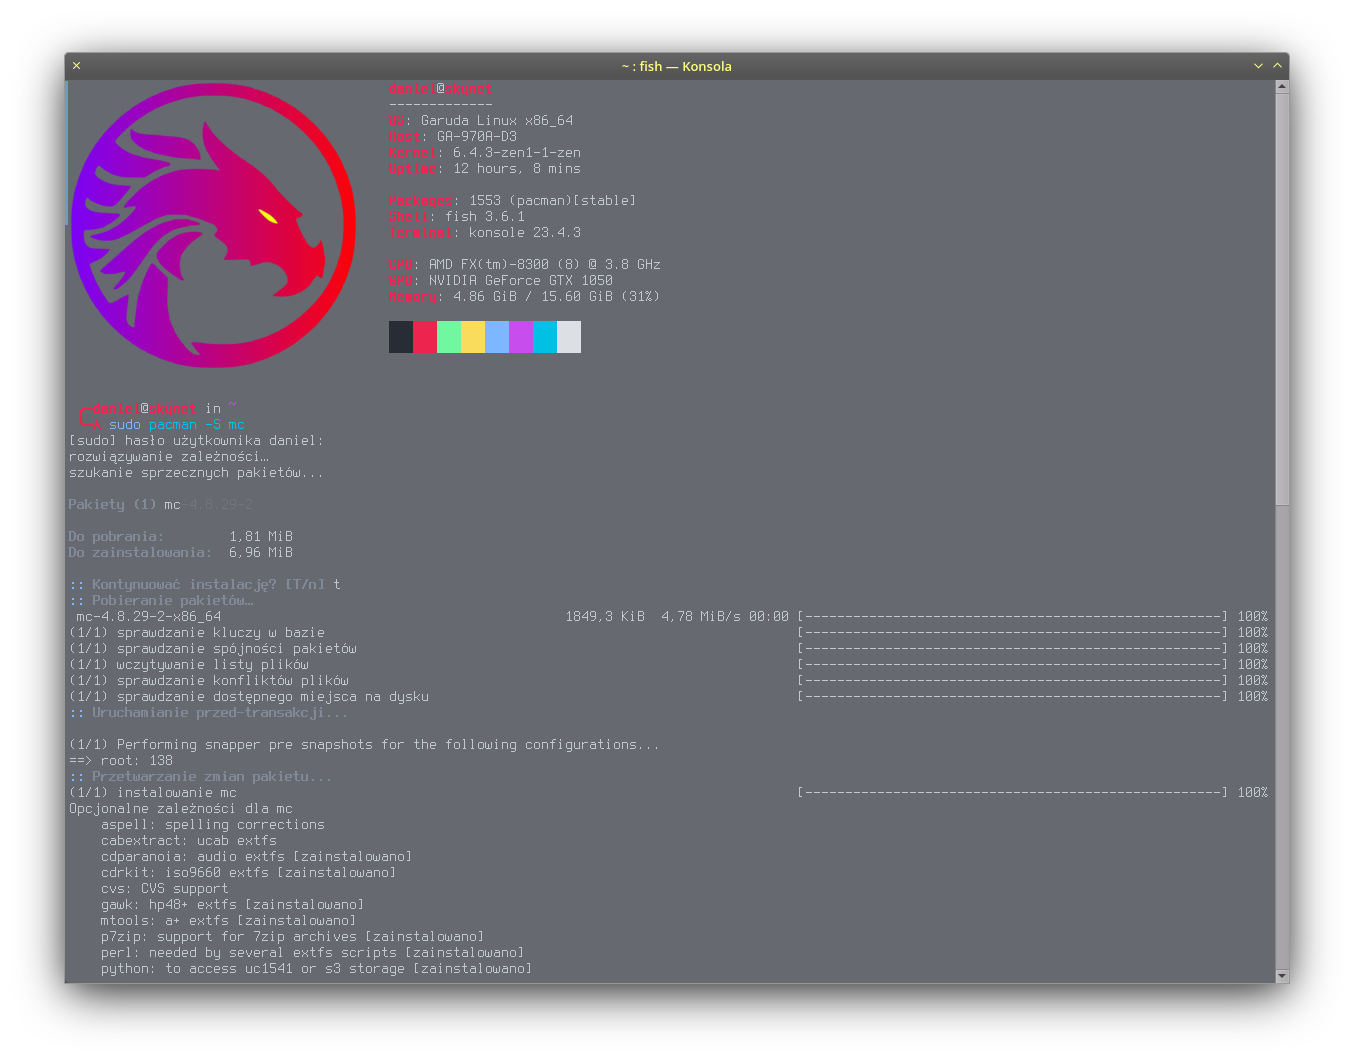Click the "1849,3 KiB" download size
Image resolution: width=1354 pixels, height=1060 pixels.
click(605, 617)
